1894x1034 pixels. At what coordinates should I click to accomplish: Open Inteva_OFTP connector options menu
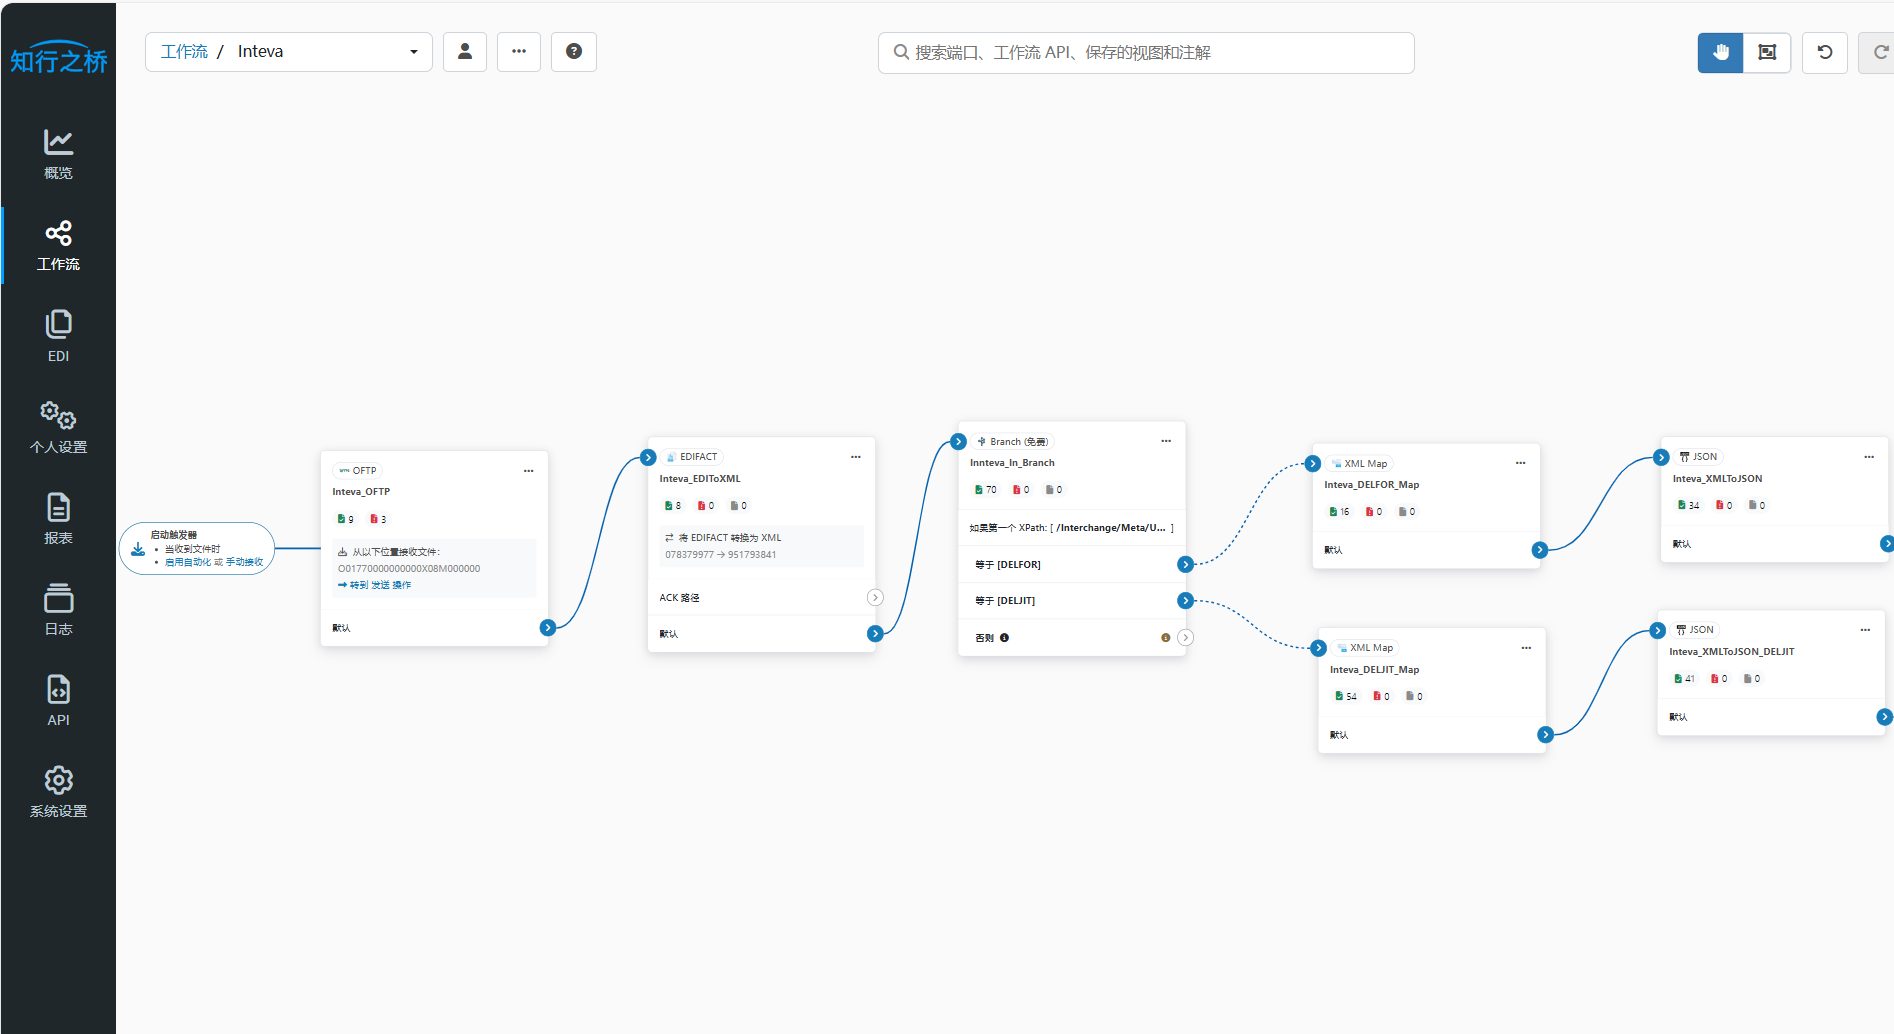[x=529, y=471]
